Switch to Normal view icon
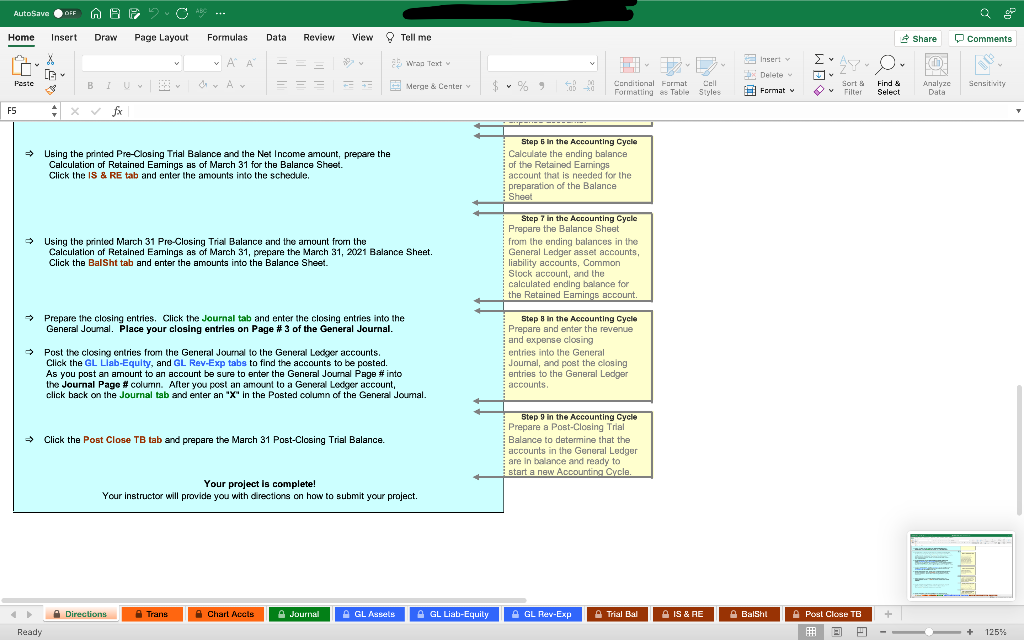Screen dimensions: 1024x640 (x=811, y=632)
